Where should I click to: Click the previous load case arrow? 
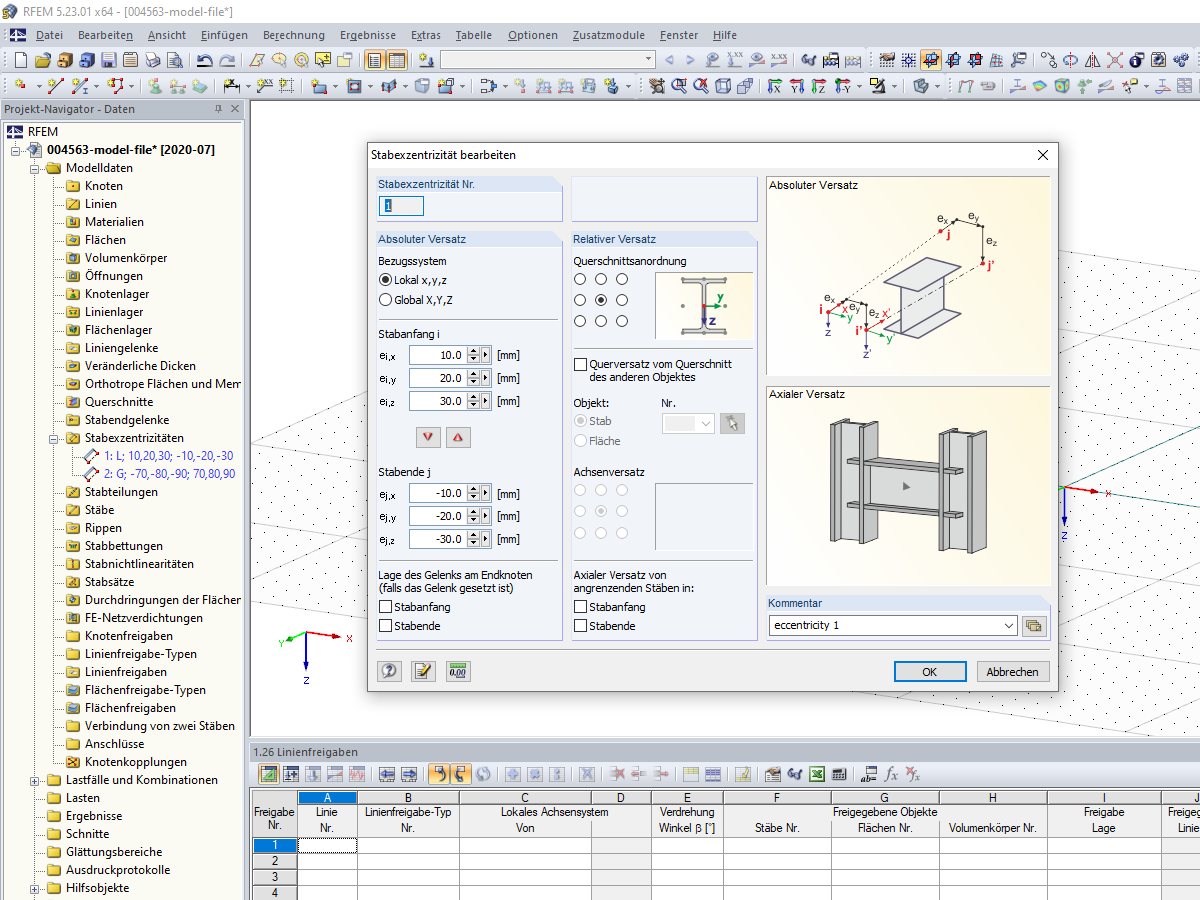coord(670,60)
